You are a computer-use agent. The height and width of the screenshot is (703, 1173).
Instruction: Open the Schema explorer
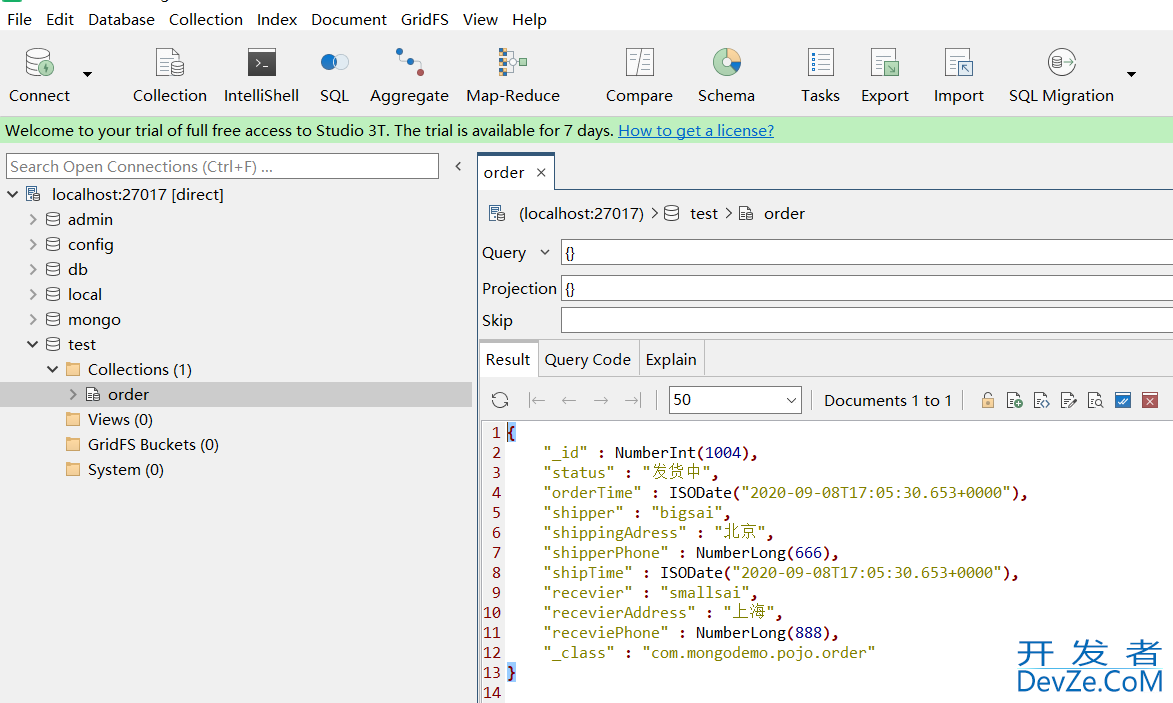coord(726,75)
